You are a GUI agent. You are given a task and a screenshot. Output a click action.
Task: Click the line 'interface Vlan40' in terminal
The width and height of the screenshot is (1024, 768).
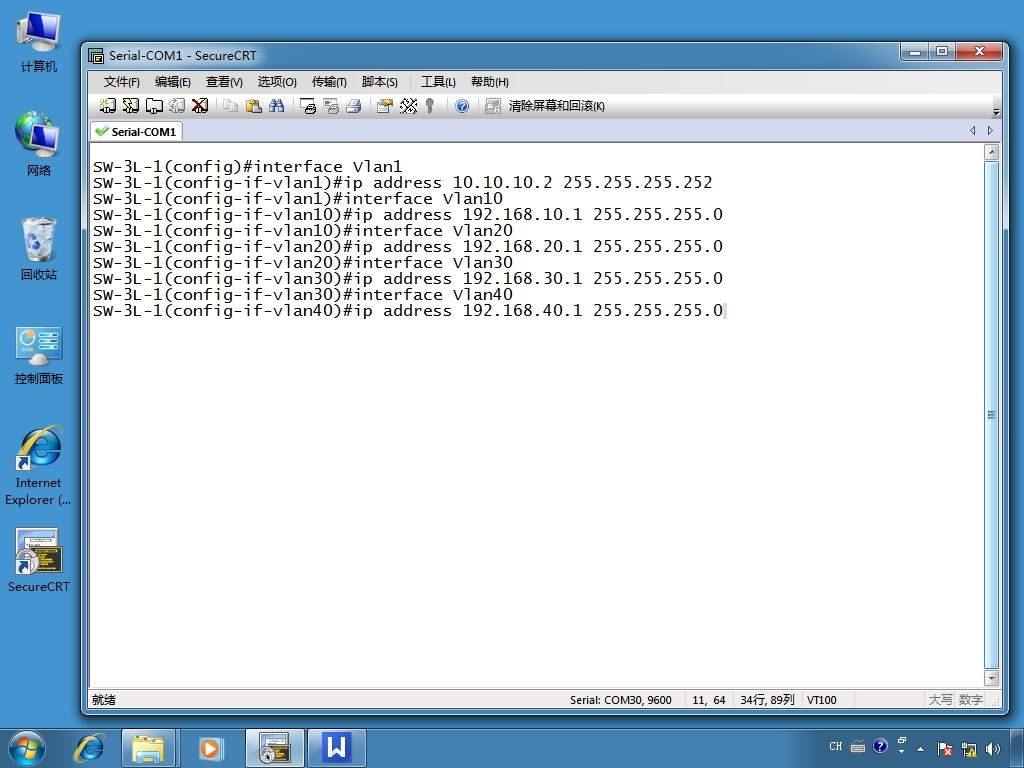click(302, 295)
